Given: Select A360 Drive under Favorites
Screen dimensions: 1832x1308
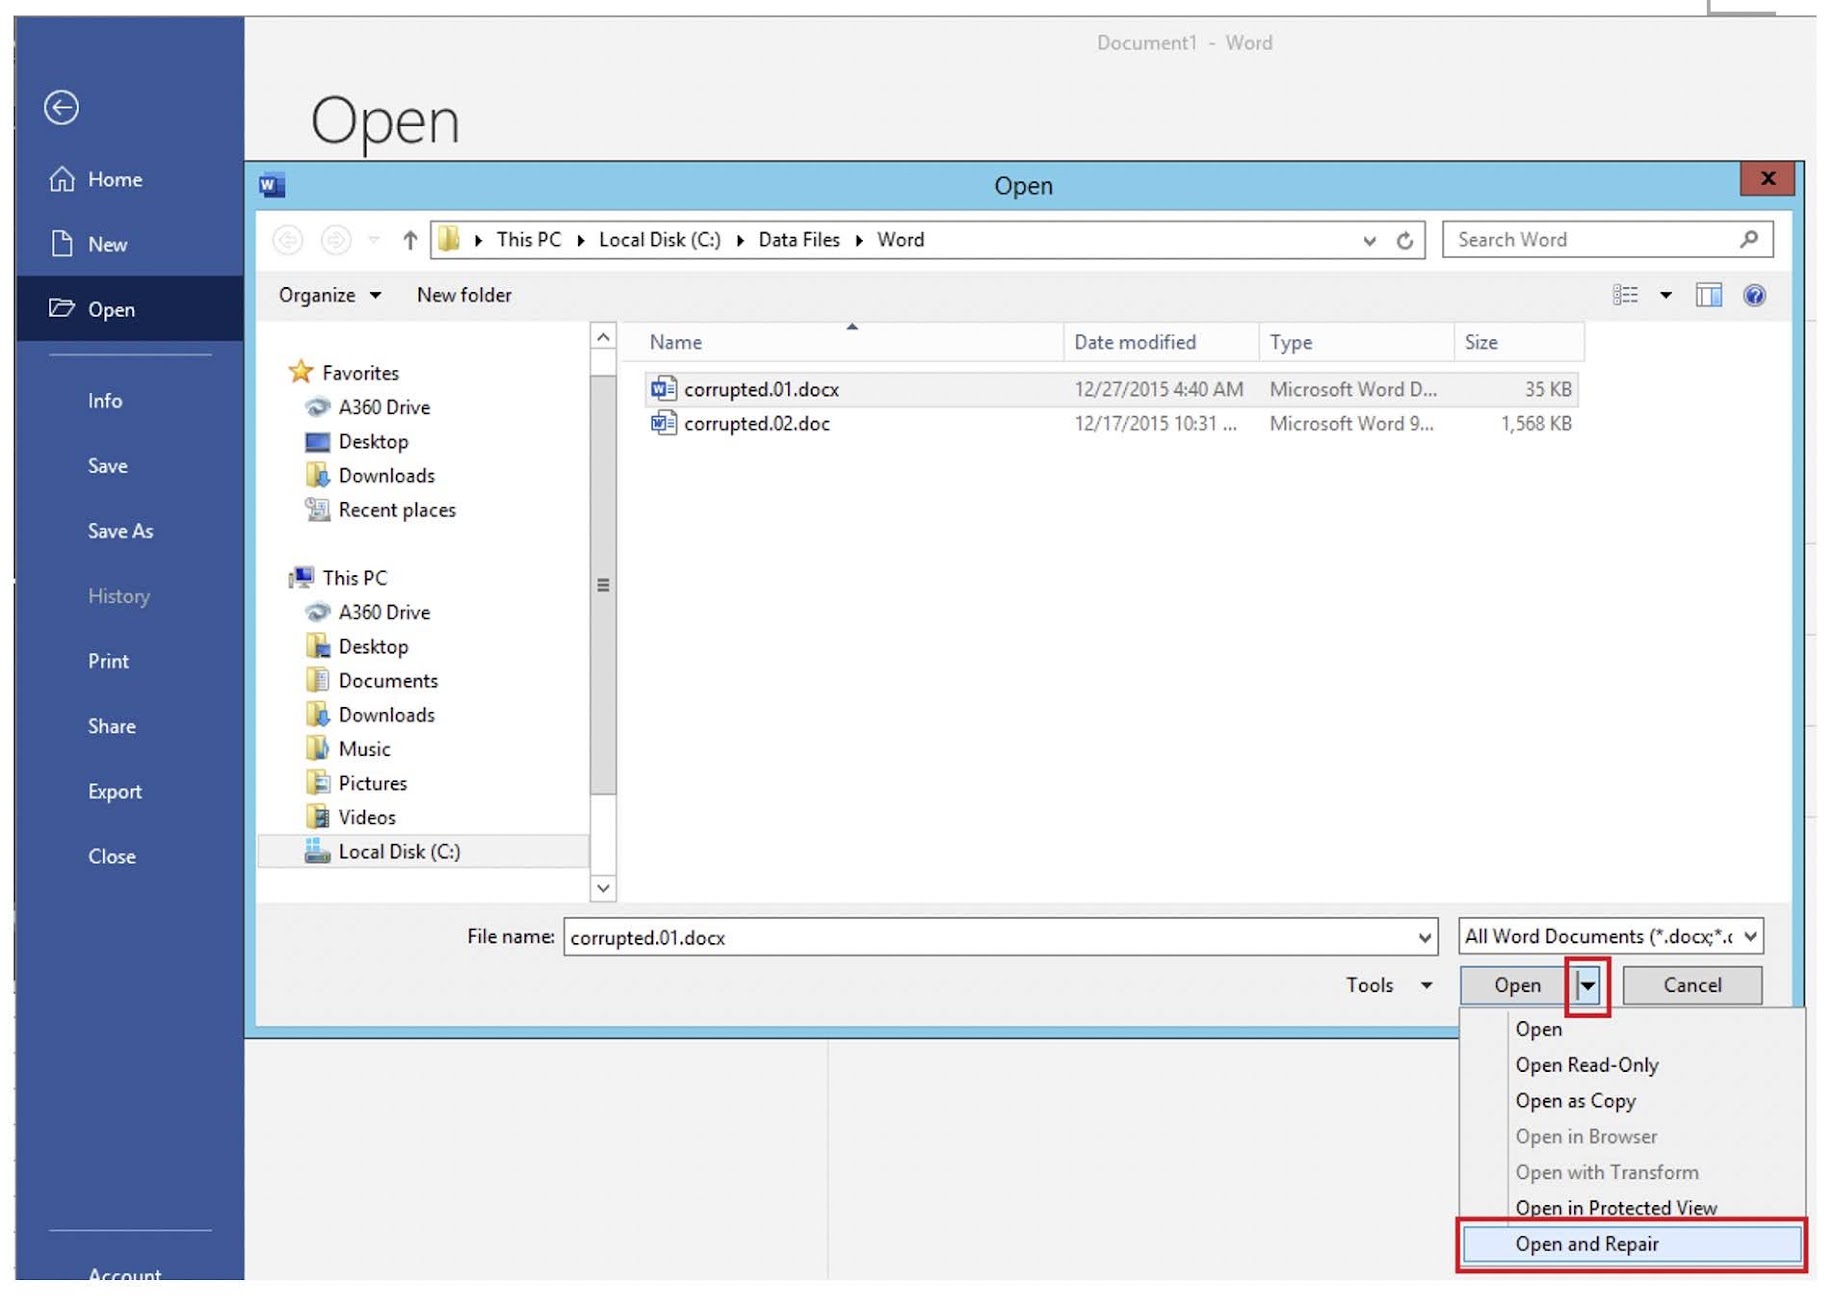Looking at the screenshot, I should (384, 407).
